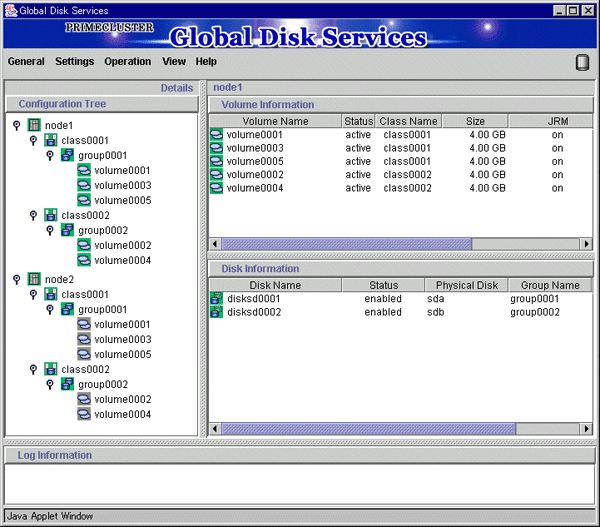The width and height of the screenshot is (600, 527).
Task: Collapse class0002 under node1
Action: [33, 215]
